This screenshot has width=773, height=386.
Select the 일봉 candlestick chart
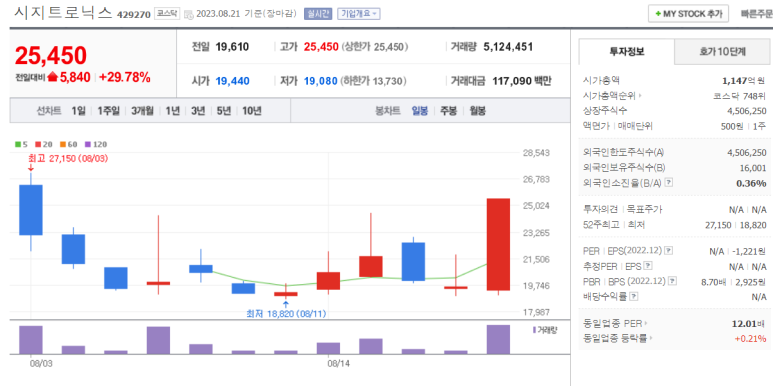coord(420,111)
